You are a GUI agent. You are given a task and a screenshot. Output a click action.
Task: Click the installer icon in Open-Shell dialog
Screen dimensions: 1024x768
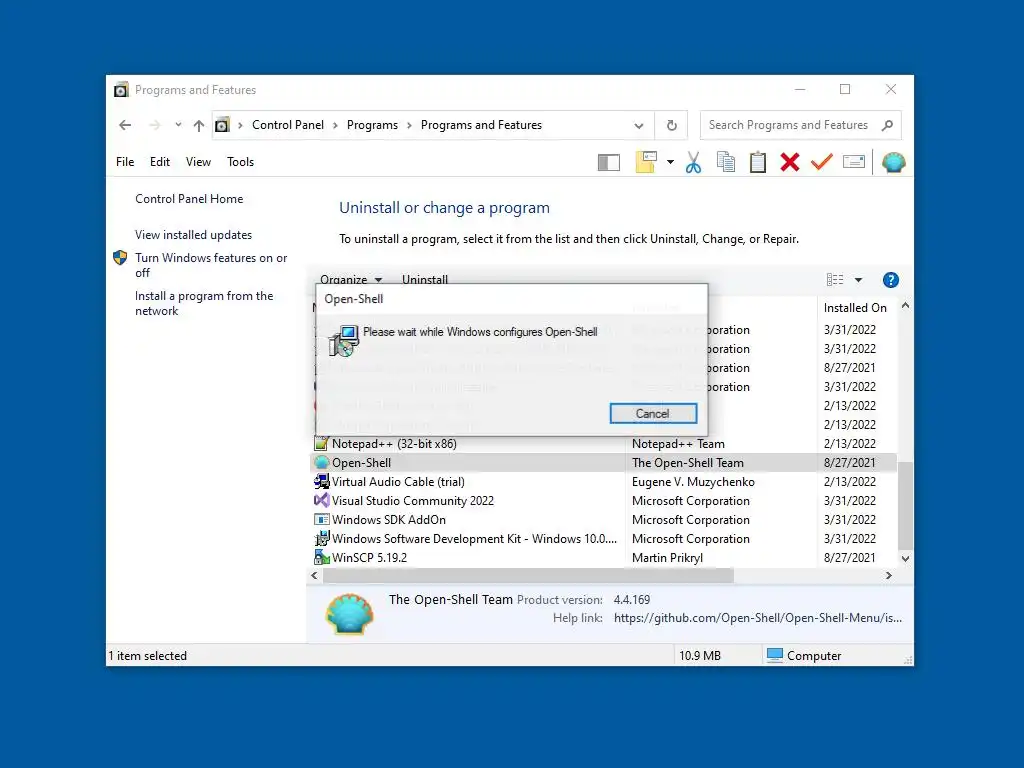344,341
